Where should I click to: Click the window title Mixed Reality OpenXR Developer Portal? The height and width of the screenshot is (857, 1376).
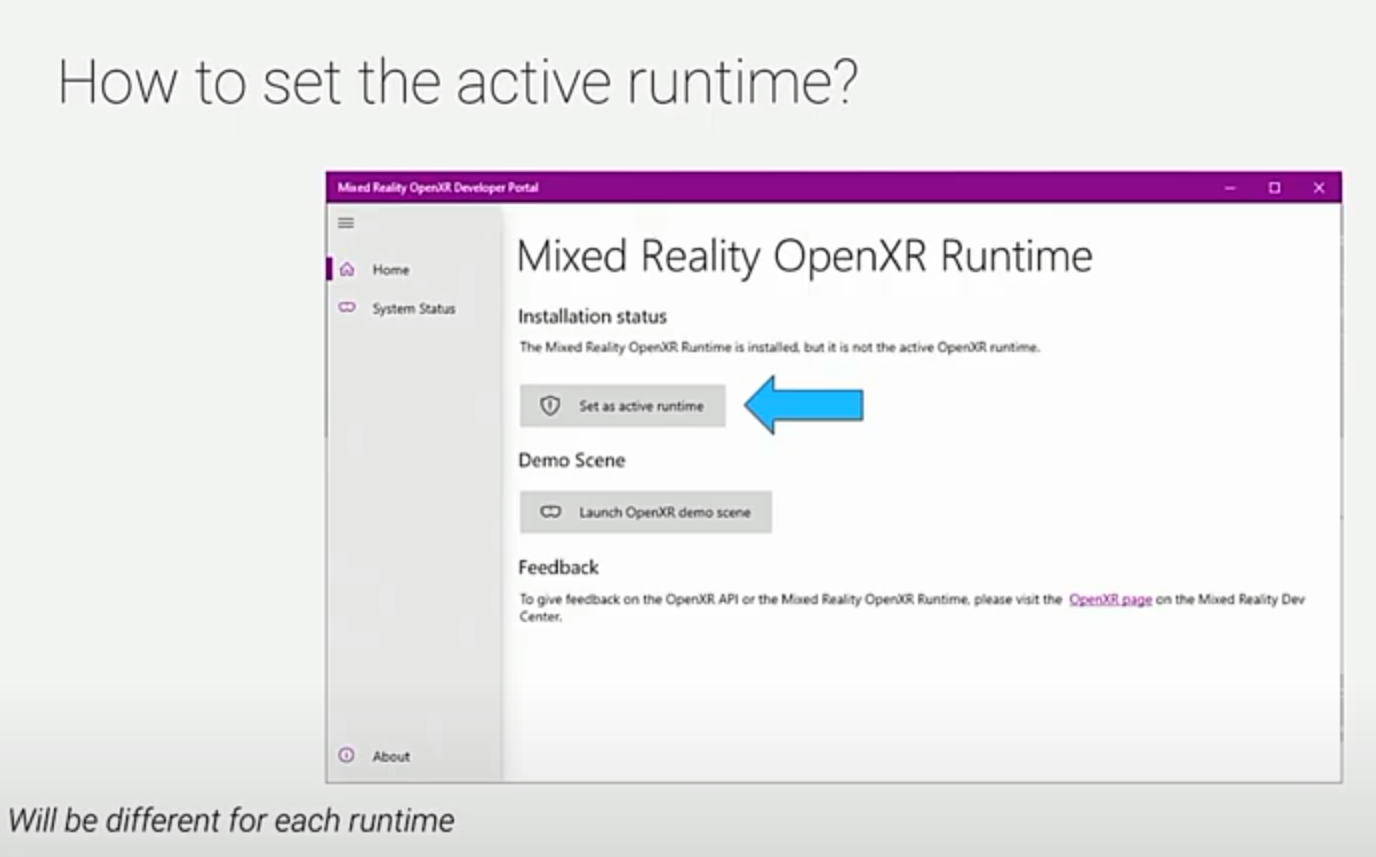438,188
